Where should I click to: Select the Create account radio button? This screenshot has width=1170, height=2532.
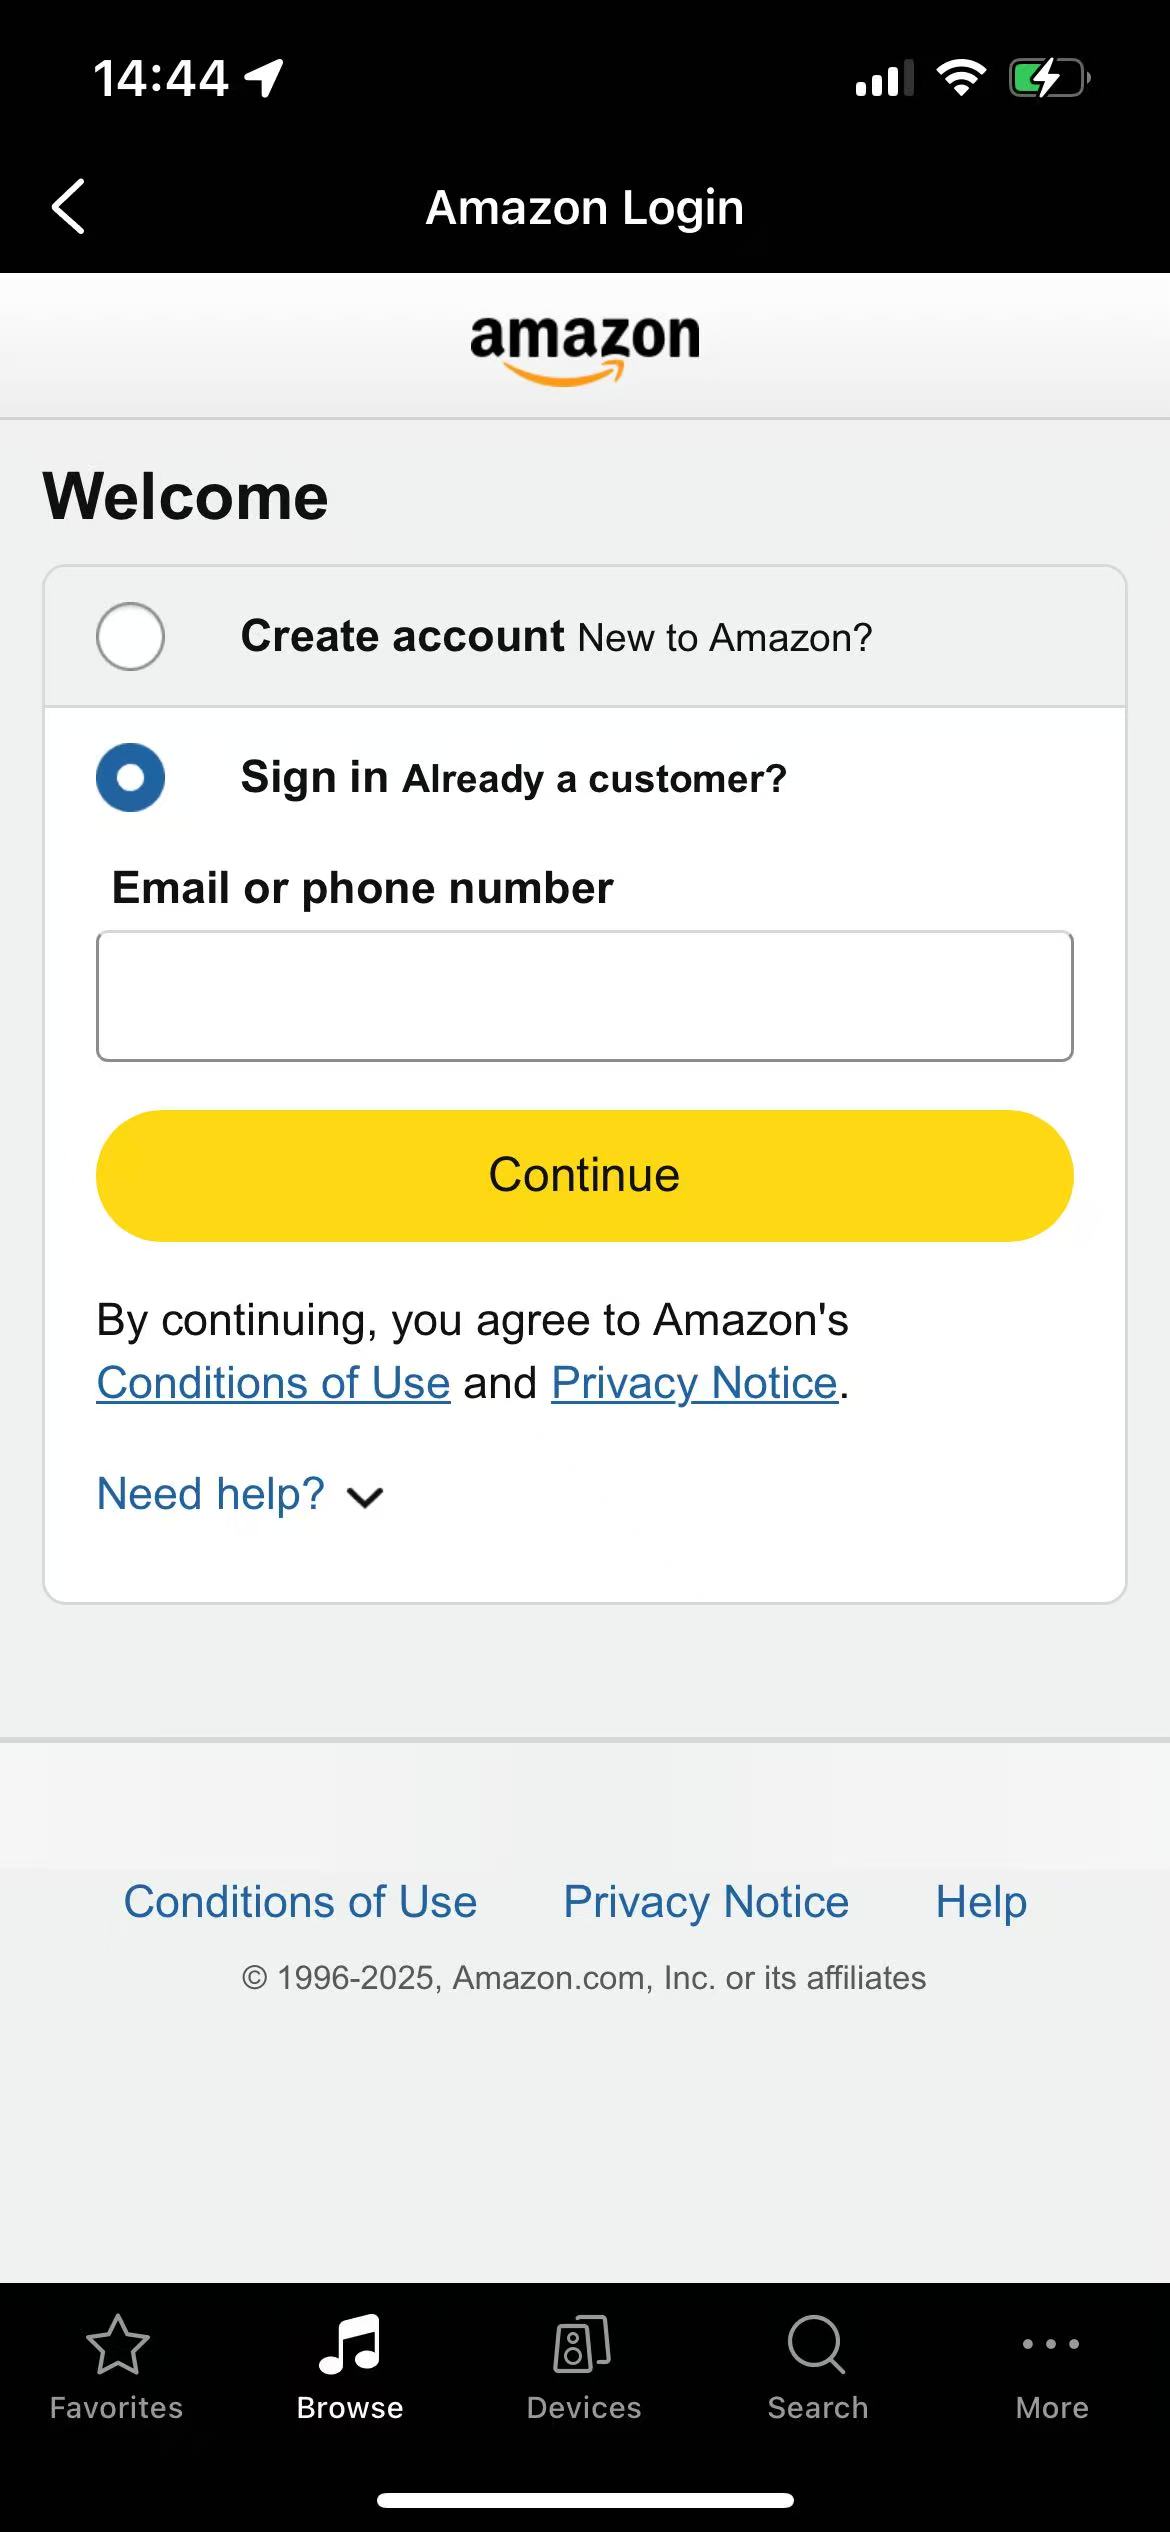click(130, 636)
